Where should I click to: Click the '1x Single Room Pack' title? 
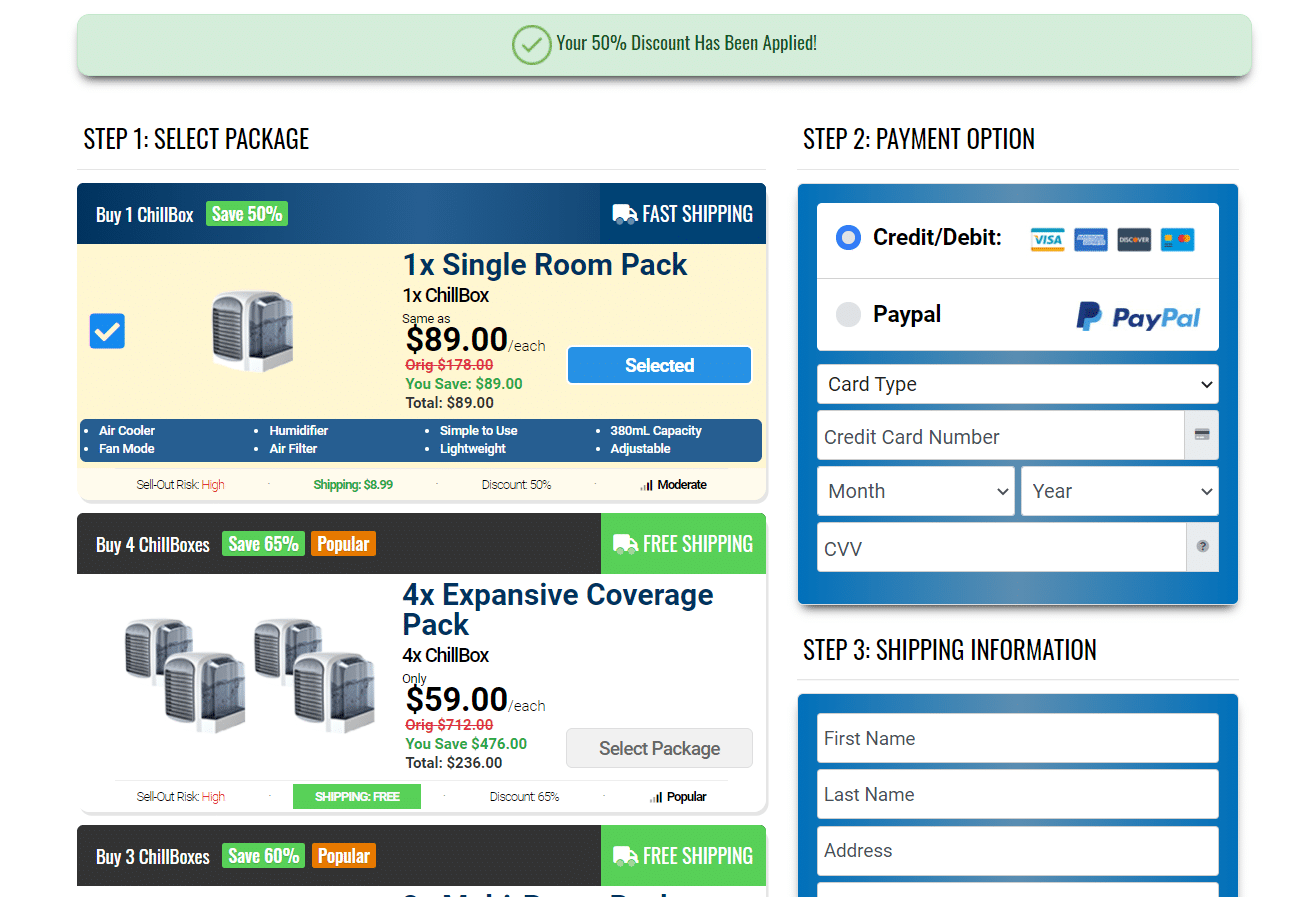(x=545, y=265)
